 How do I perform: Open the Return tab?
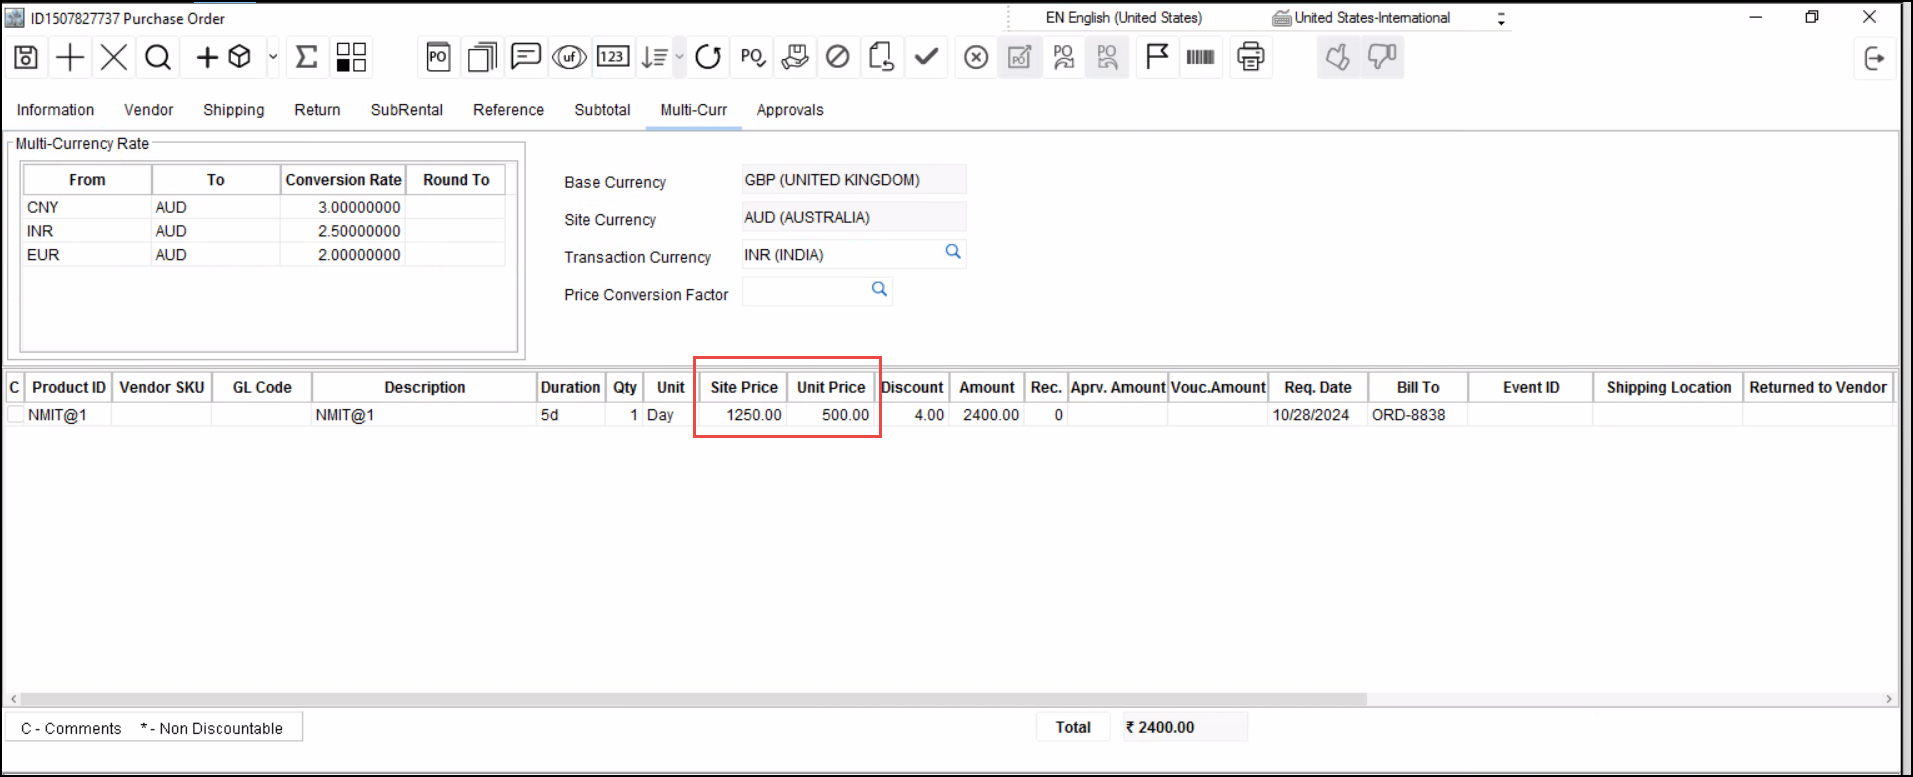point(317,110)
